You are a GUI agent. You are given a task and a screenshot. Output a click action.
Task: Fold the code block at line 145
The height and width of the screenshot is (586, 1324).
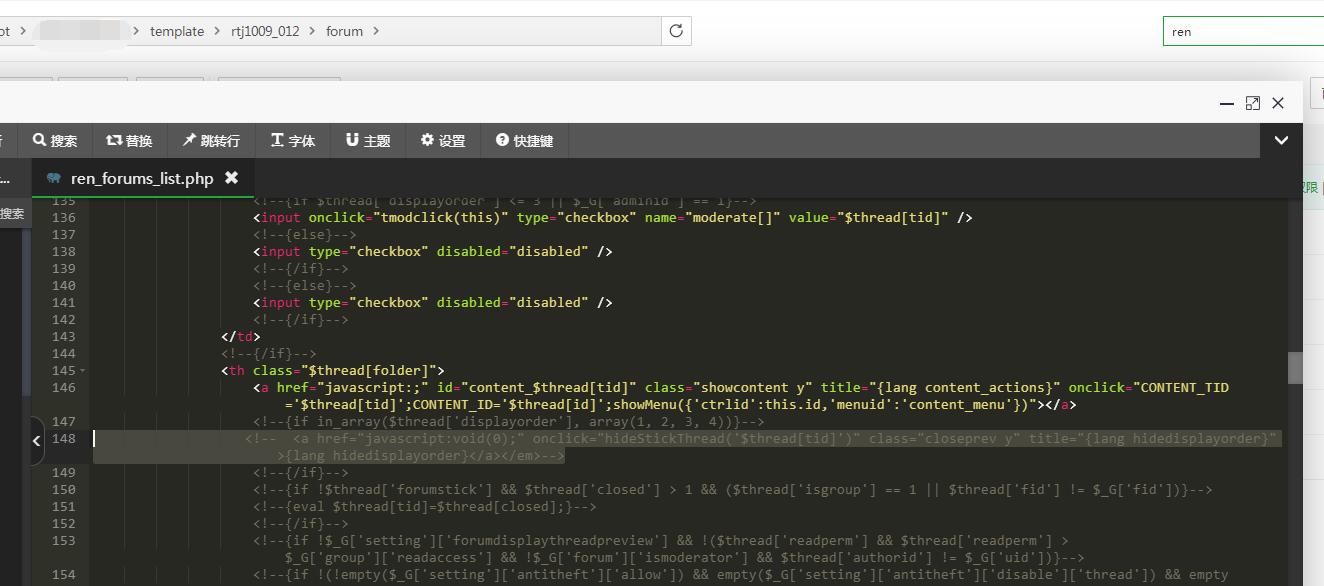coord(83,371)
